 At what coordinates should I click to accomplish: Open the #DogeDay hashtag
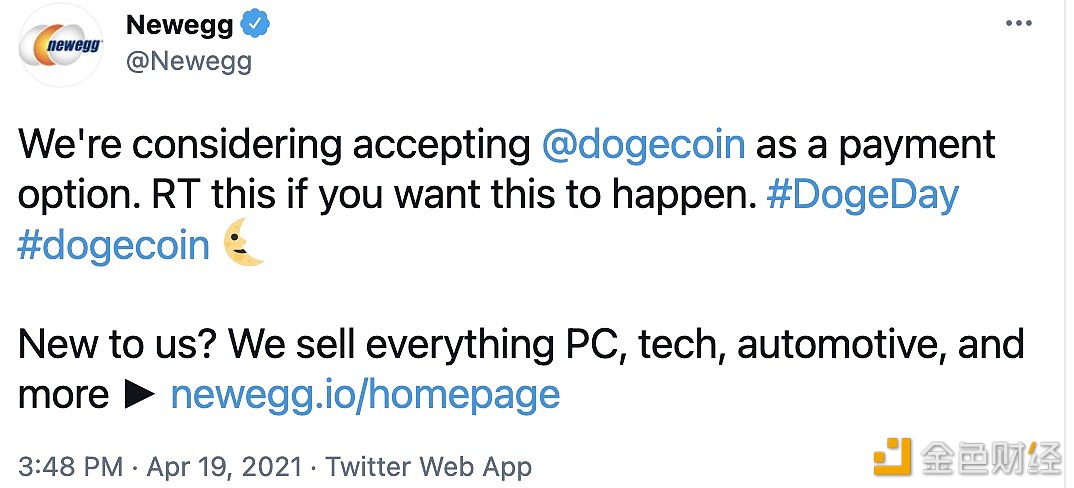pos(863,195)
